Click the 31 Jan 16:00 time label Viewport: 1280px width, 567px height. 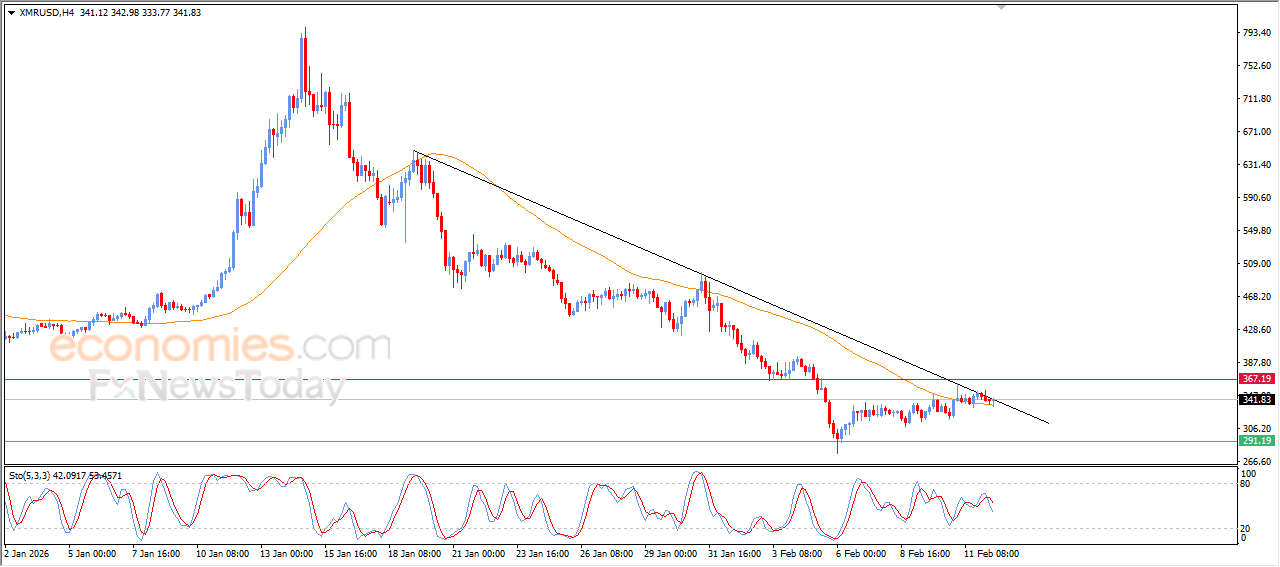pos(734,552)
